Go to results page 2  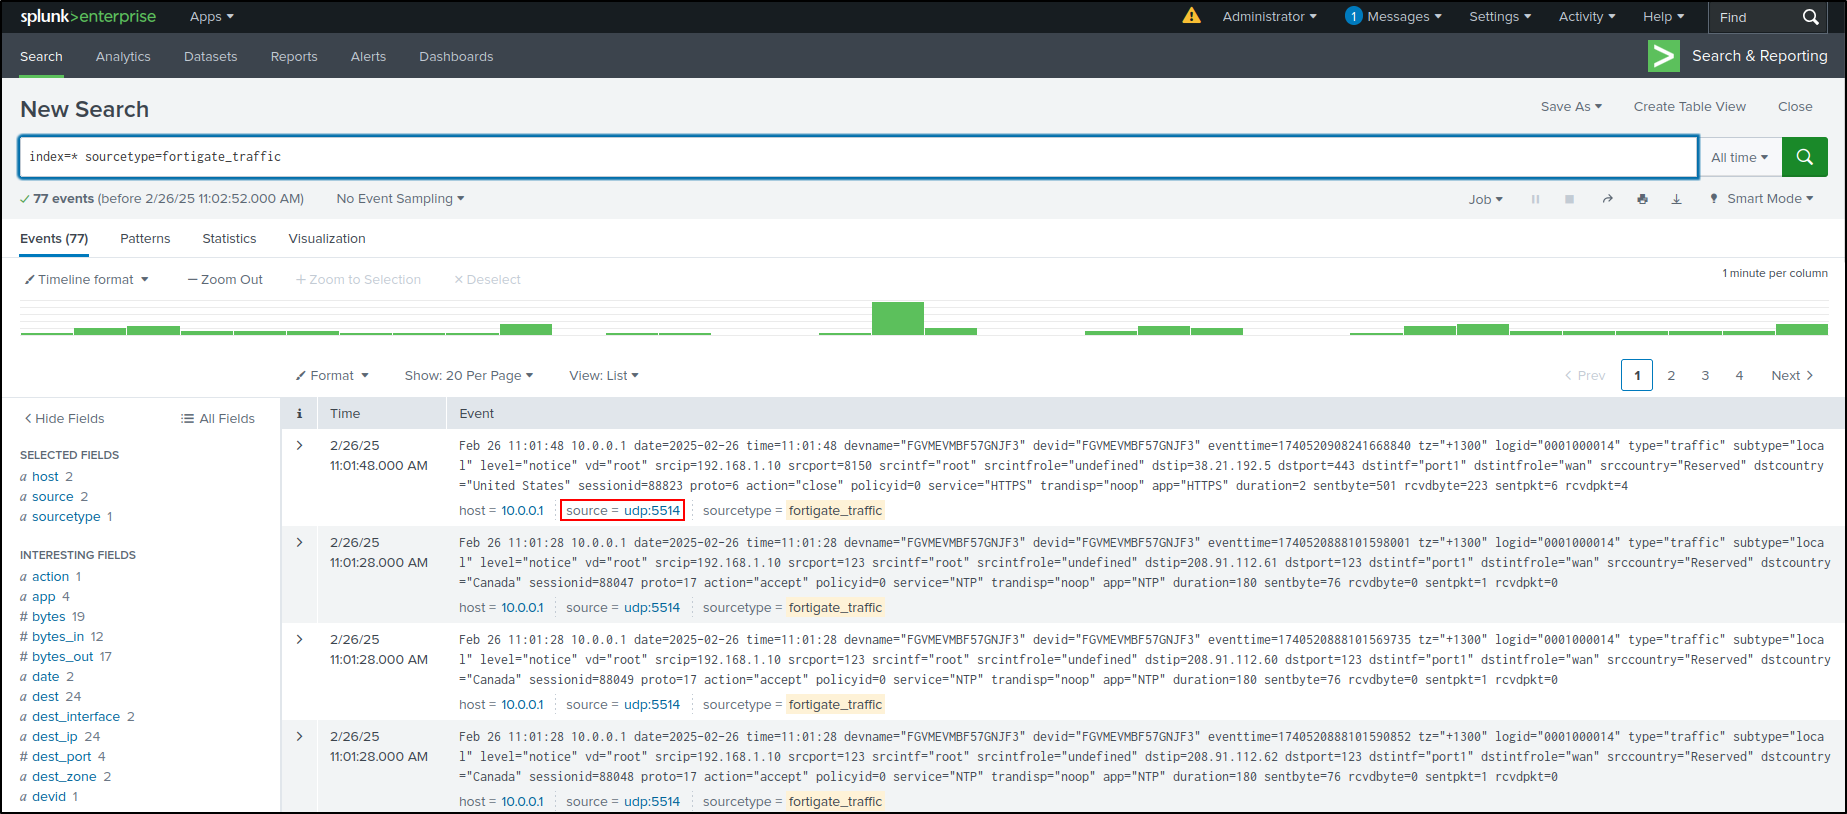[1671, 376]
